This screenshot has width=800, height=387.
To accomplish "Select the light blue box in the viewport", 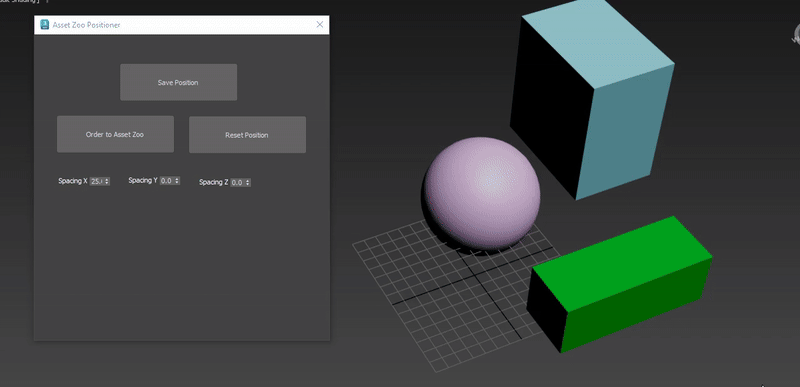I will [592, 99].
